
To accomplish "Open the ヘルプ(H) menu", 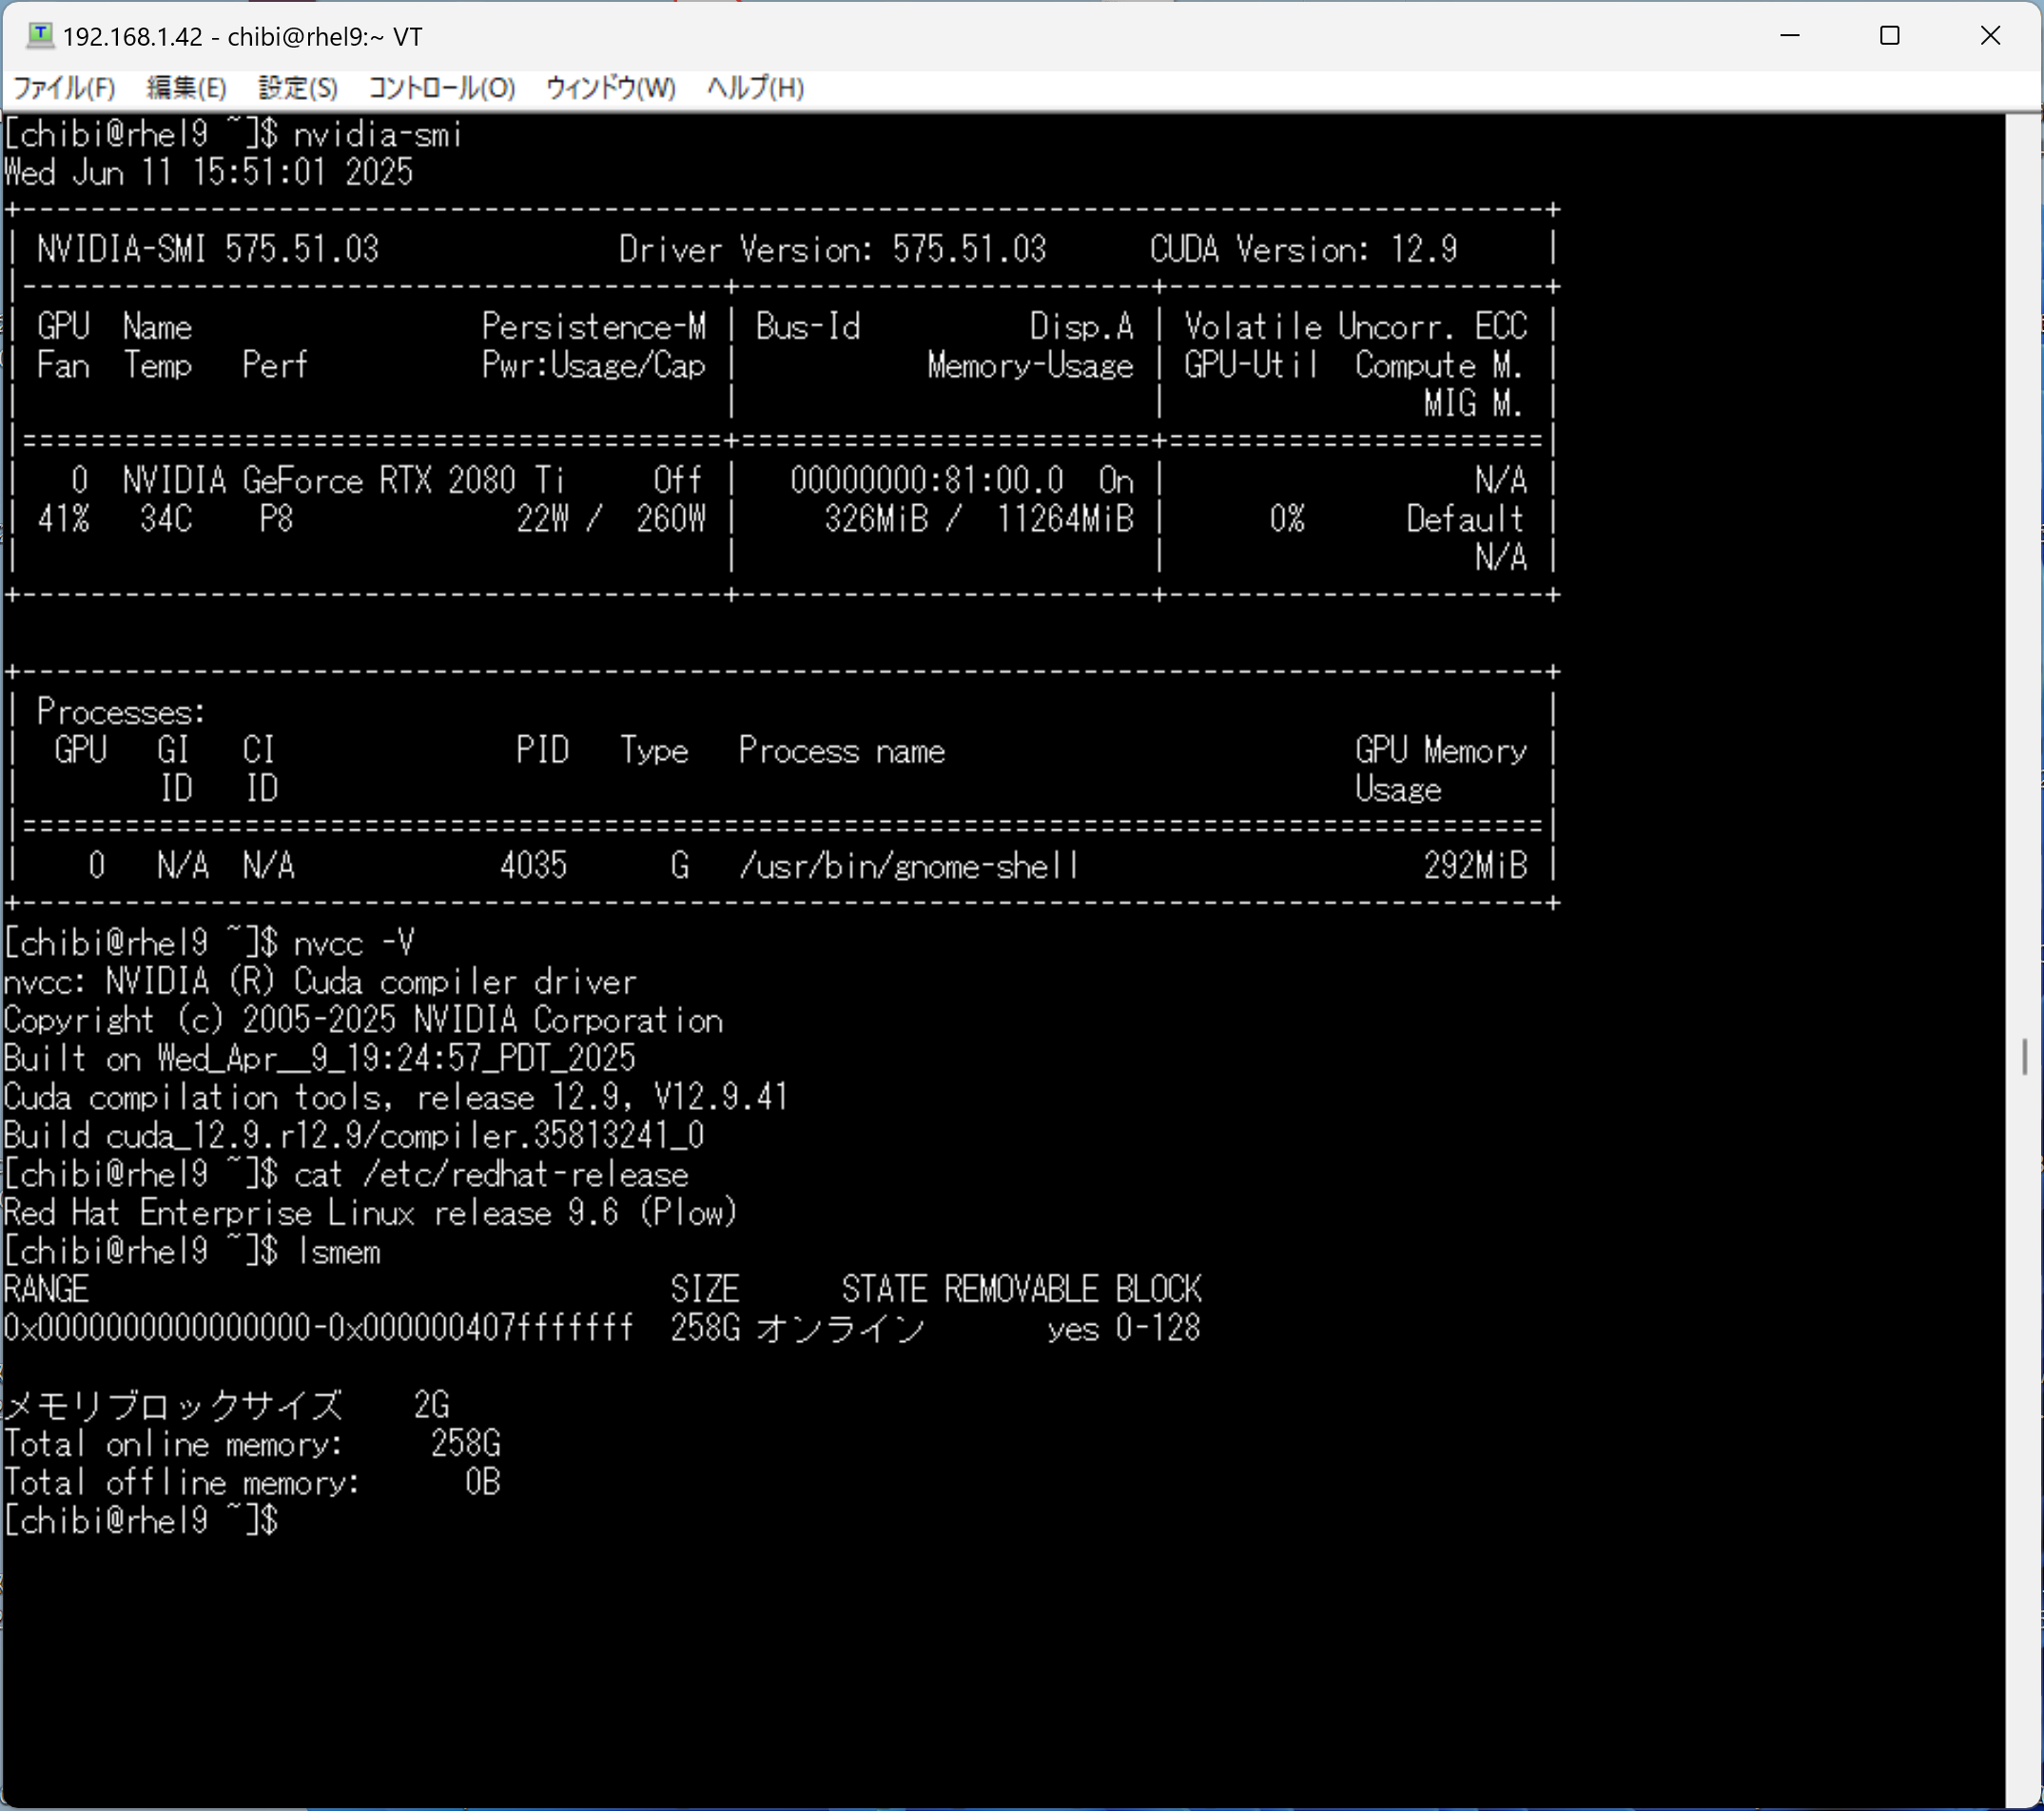I will 755,88.
